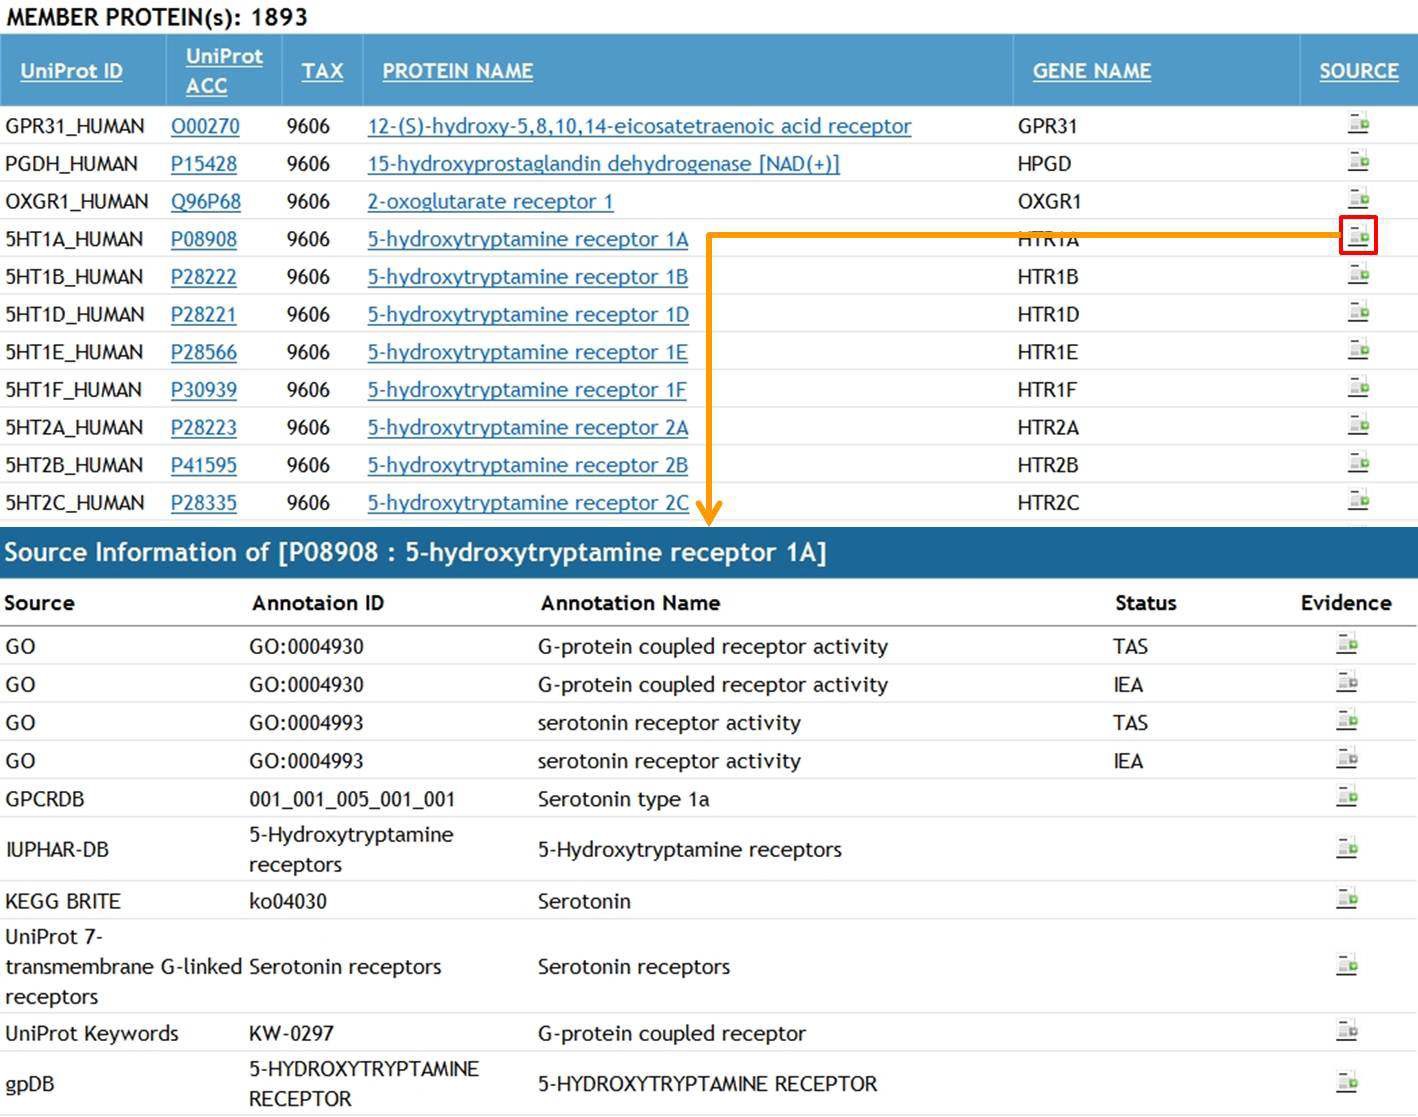The width and height of the screenshot is (1418, 1117).
Task: View evidence for UniProt 7-transmembrane Serotonin receptors
Action: (1347, 965)
